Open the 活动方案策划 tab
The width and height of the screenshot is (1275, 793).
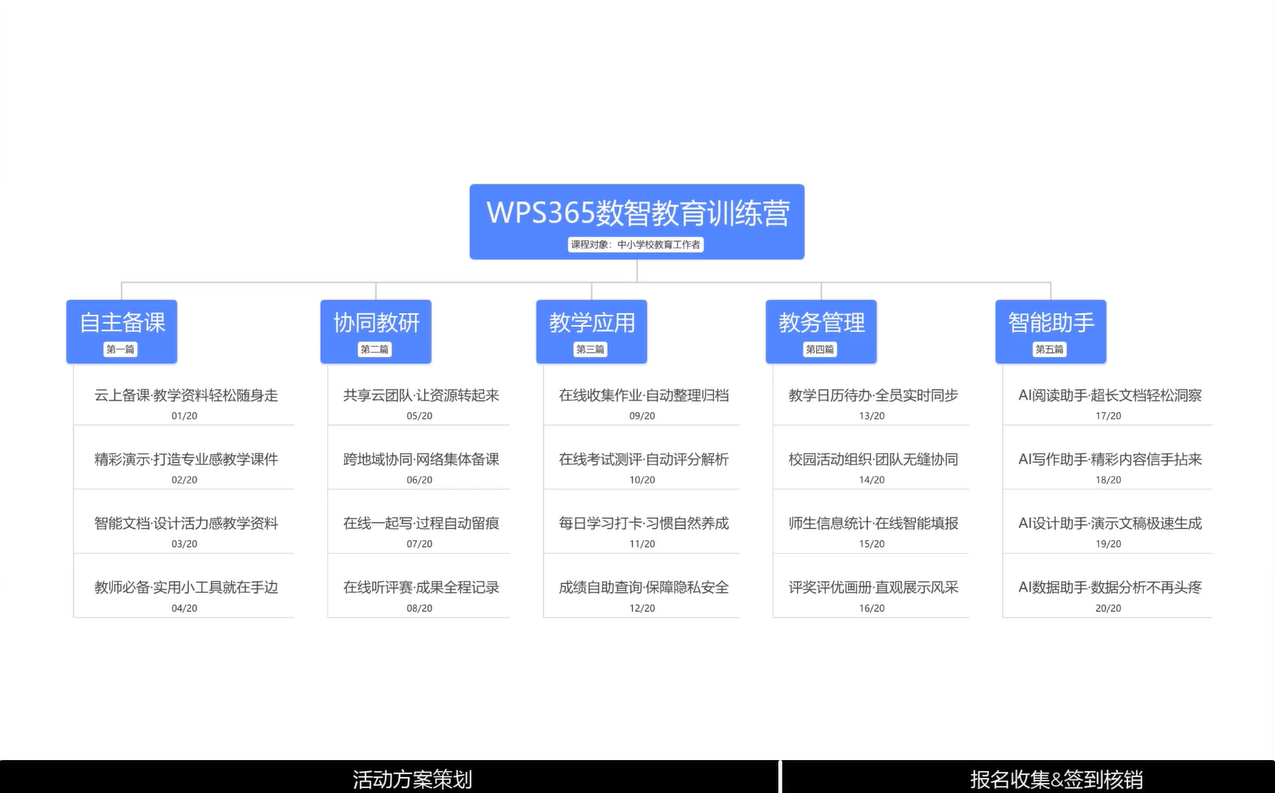(x=412, y=779)
